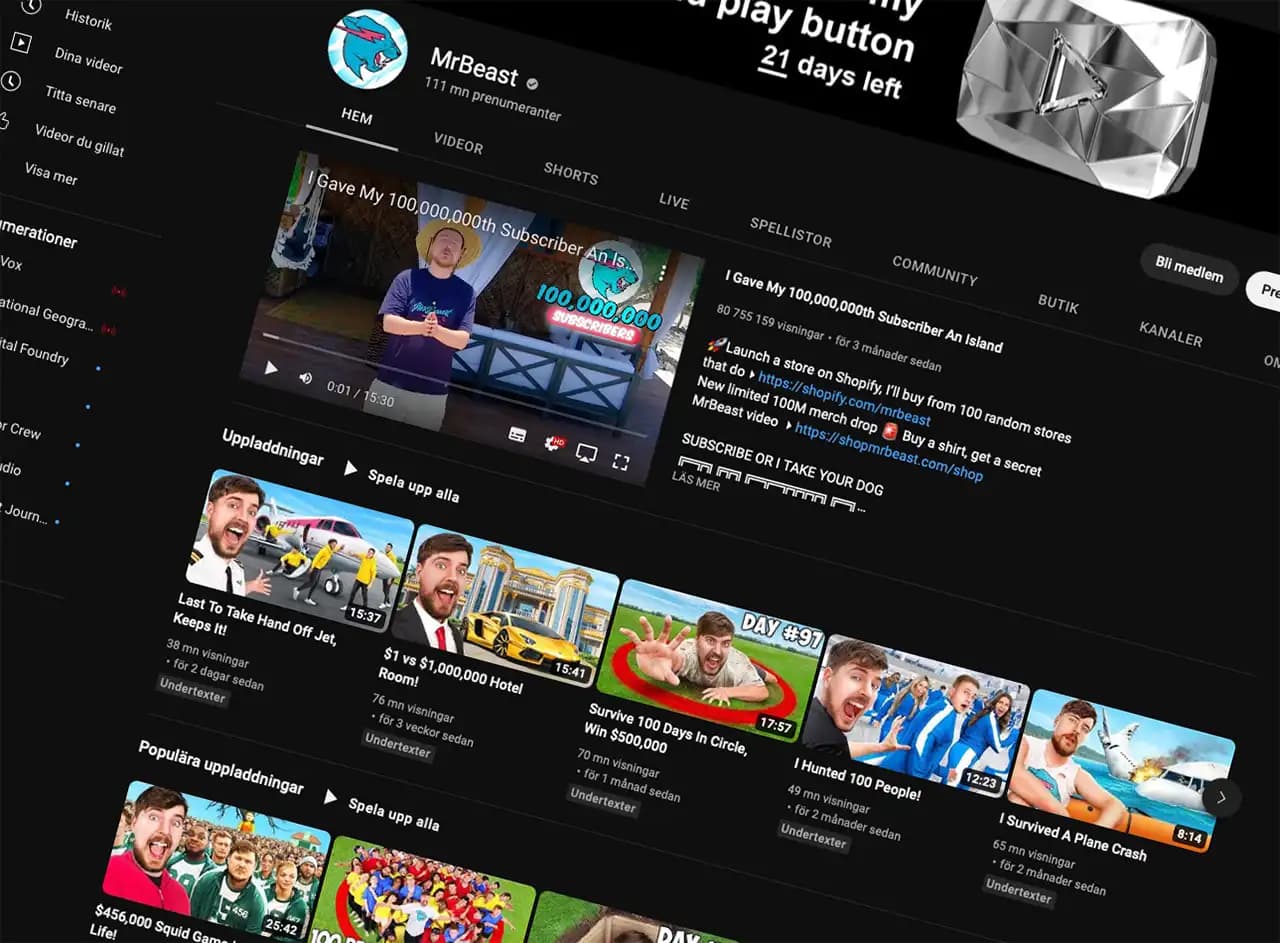This screenshot has width=1280, height=943.
Task: Click Undertexter badge under Hotel Room video
Action: pyautogui.click(x=398, y=745)
